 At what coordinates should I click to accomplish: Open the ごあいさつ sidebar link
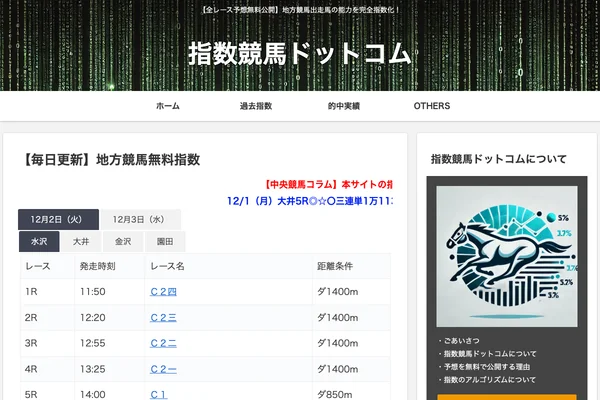[461, 341]
